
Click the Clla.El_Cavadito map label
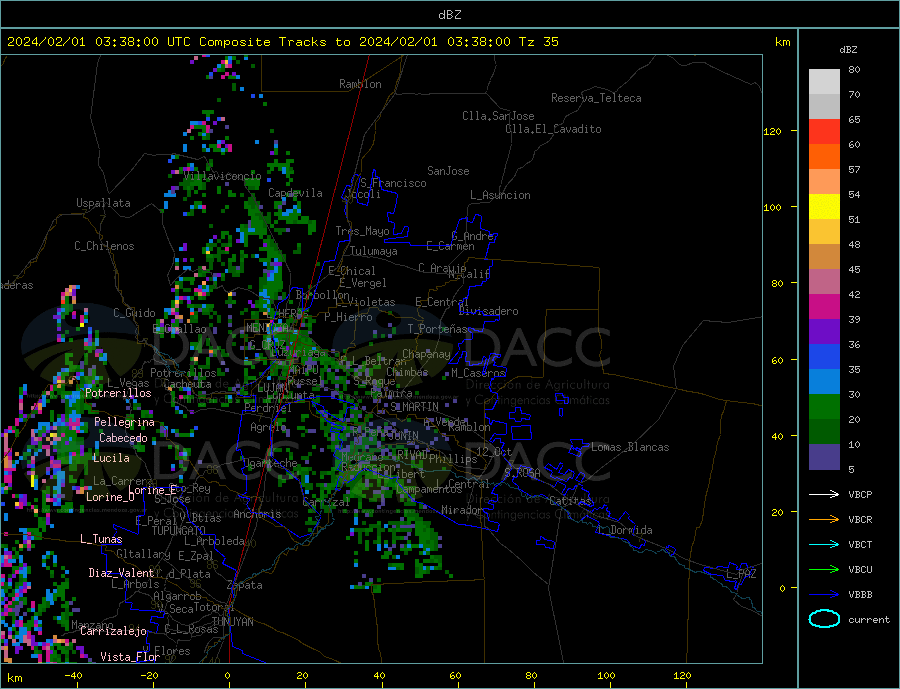(x=553, y=129)
